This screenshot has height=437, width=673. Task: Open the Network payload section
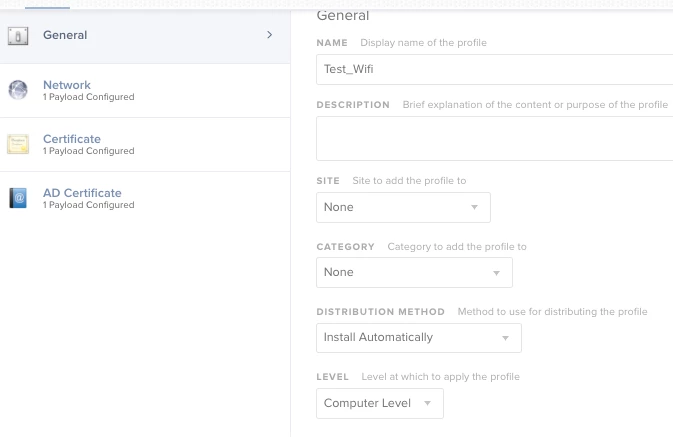coord(145,91)
